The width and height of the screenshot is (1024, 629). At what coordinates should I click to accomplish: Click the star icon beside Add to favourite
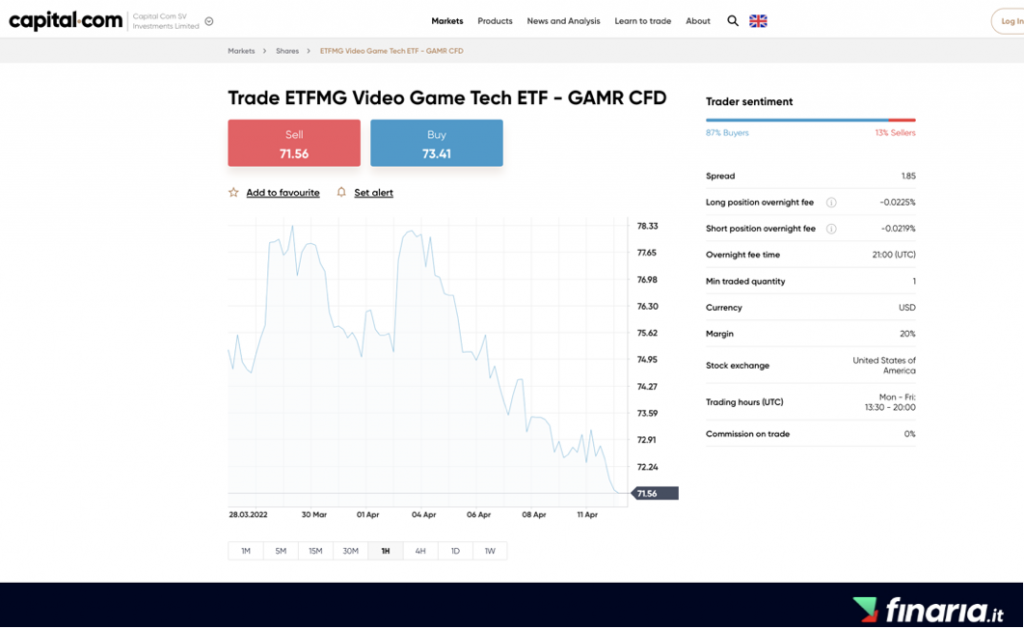click(233, 192)
